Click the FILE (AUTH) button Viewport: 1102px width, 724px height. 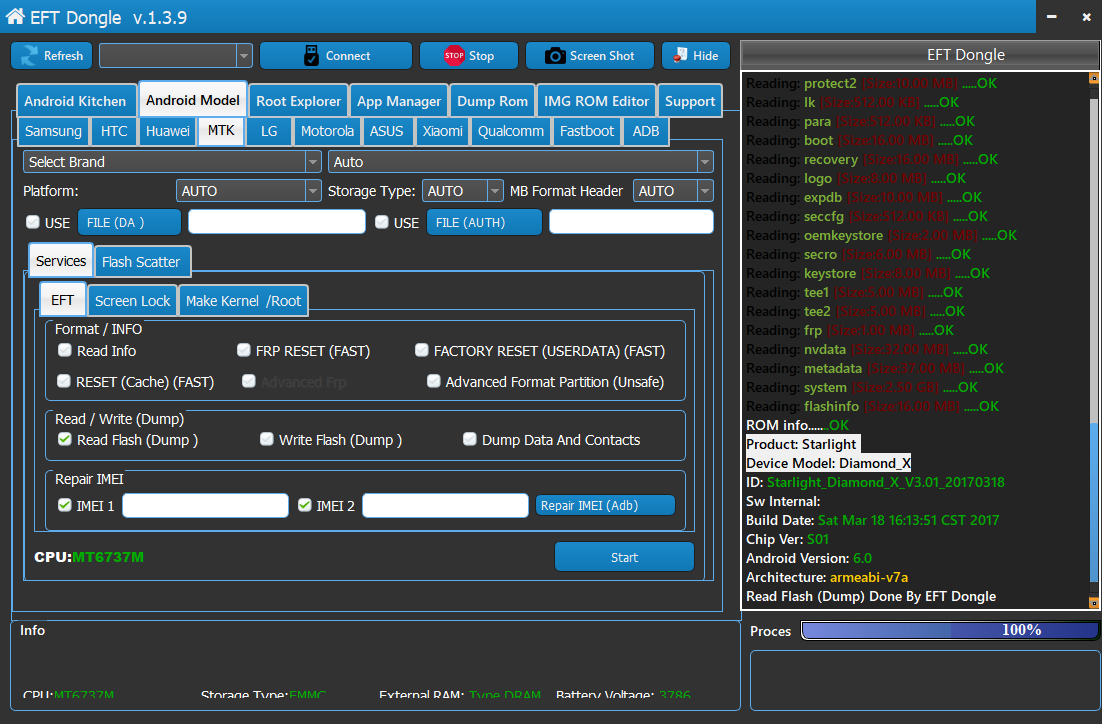484,222
